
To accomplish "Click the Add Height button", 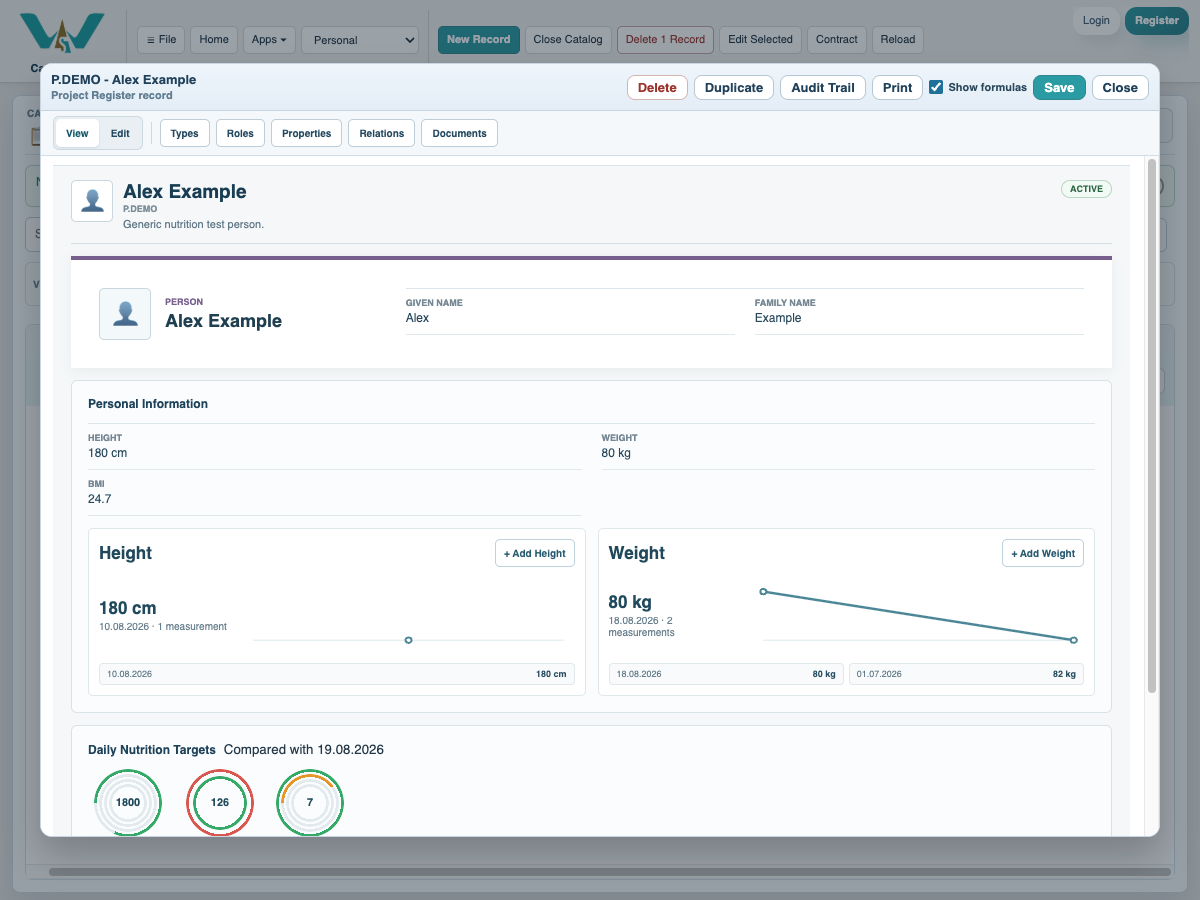I will 535,553.
